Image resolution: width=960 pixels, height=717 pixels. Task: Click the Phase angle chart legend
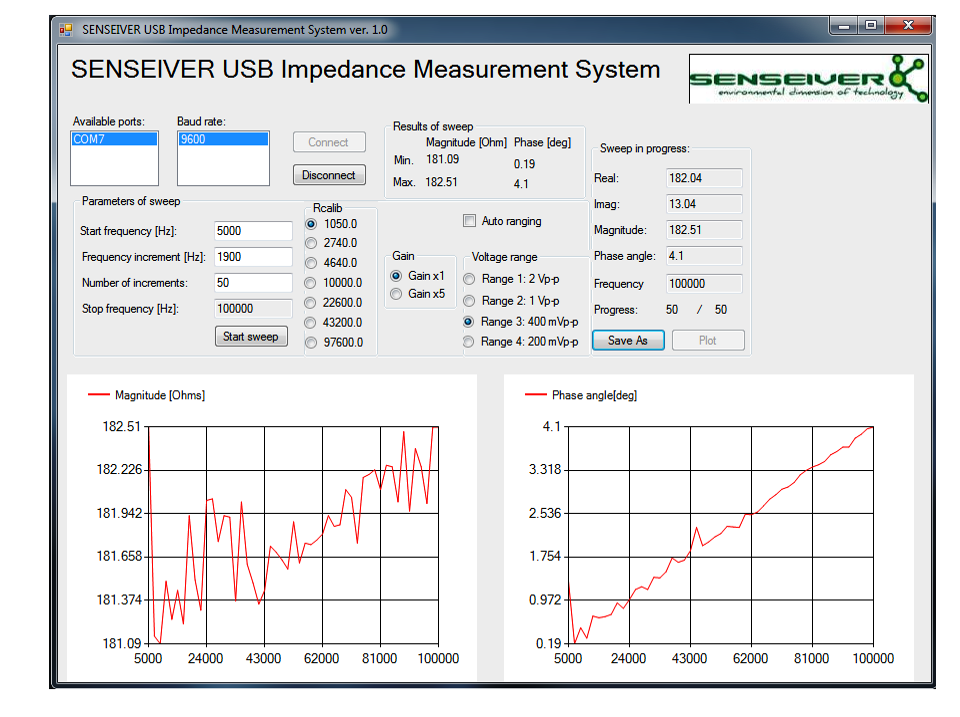pos(580,396)
